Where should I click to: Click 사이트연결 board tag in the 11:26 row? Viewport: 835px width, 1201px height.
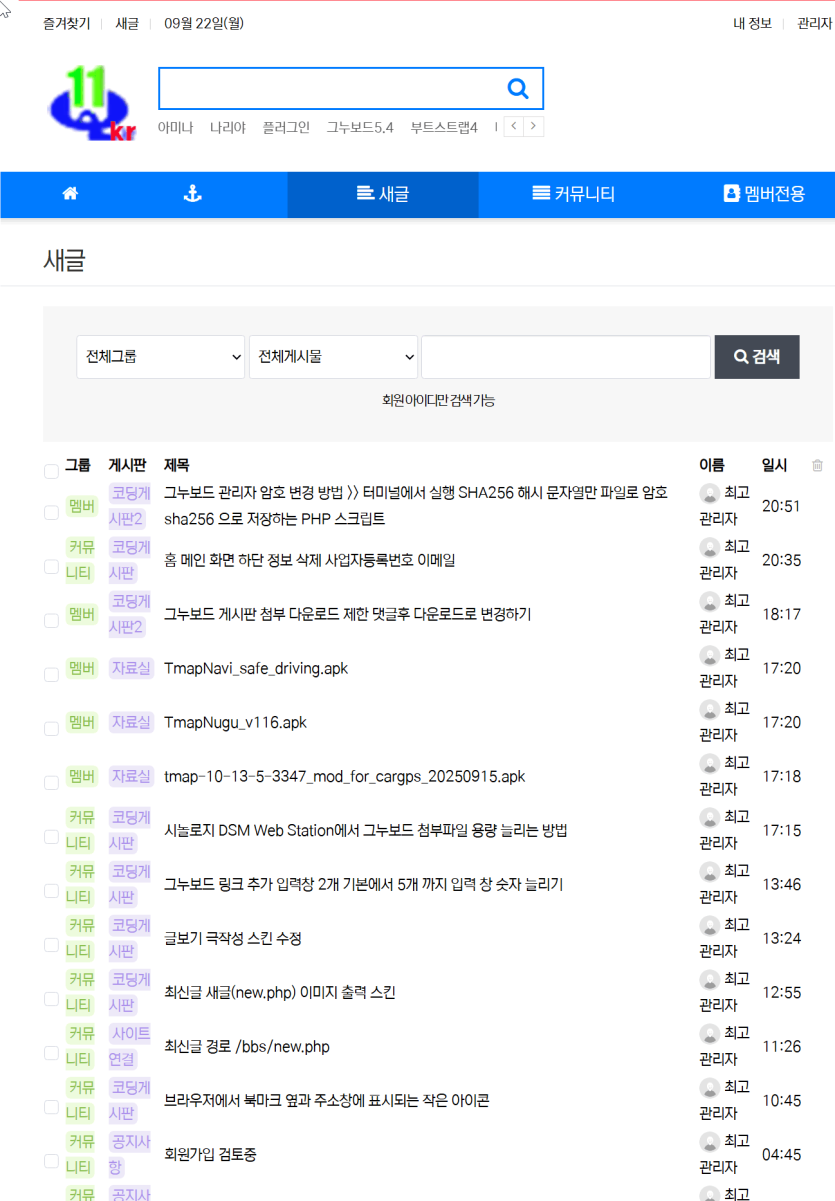point(131,1046)
